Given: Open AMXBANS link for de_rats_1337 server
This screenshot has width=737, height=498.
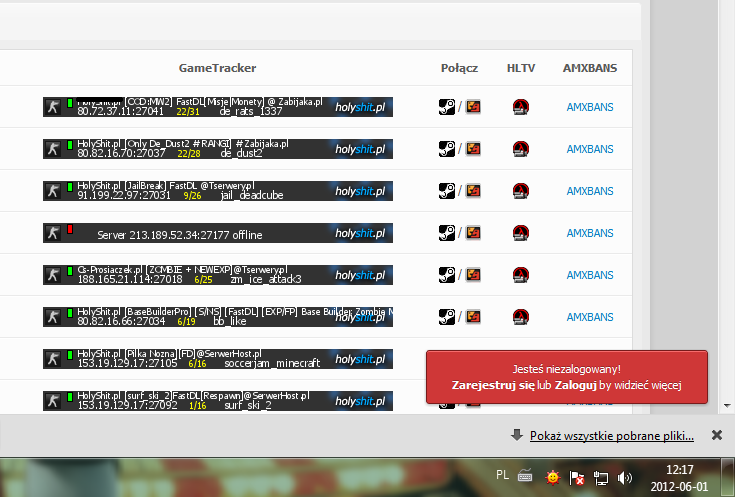Looking at the screenshot, I should pos(590,107).
